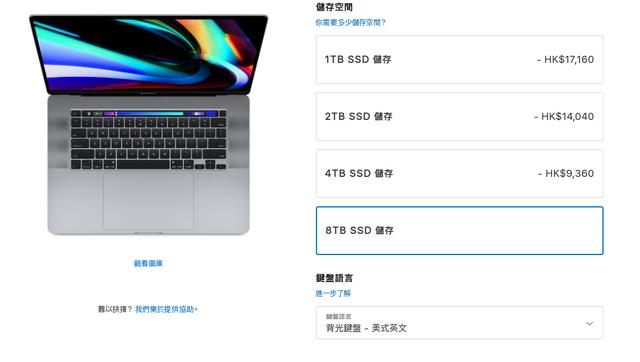Select the 1TB SSD 儲存 option

coord(459,60)
